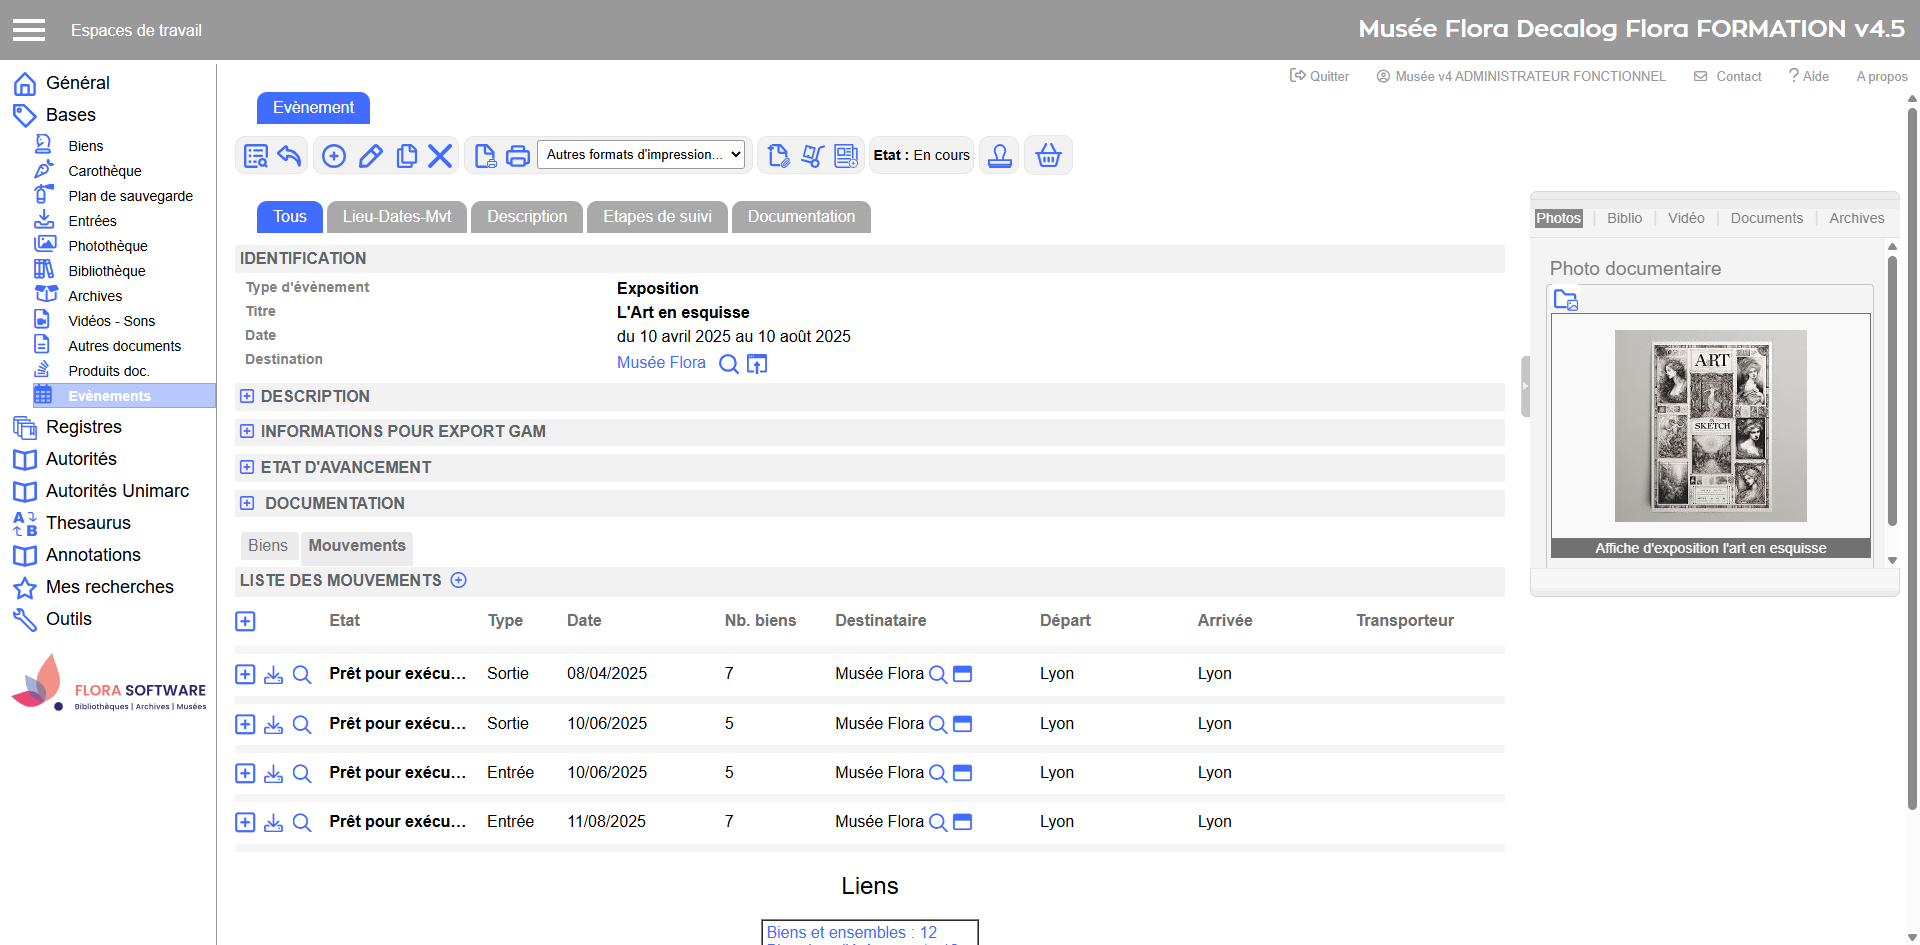Open the Biens et ensembles : 12 link
This screenshot has width=1920, height=945.
(851, 932)
